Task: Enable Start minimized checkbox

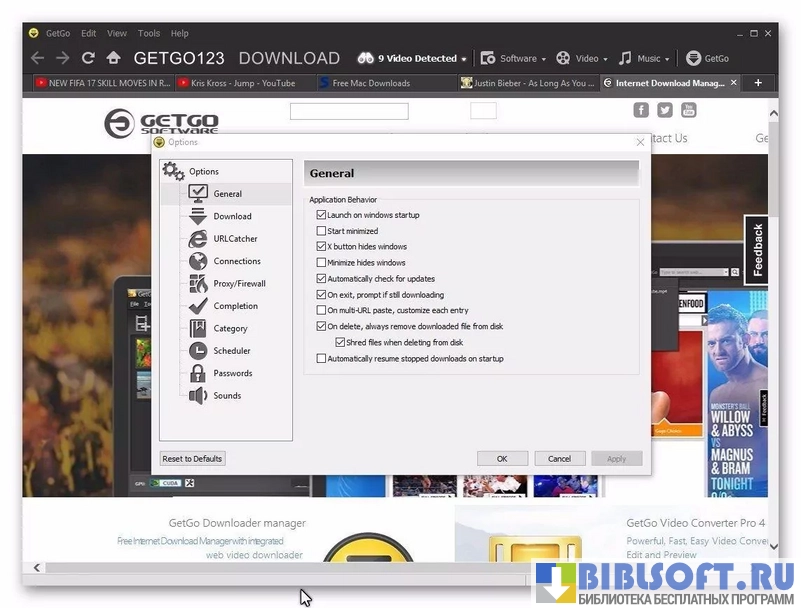Action: pos(321,231)
